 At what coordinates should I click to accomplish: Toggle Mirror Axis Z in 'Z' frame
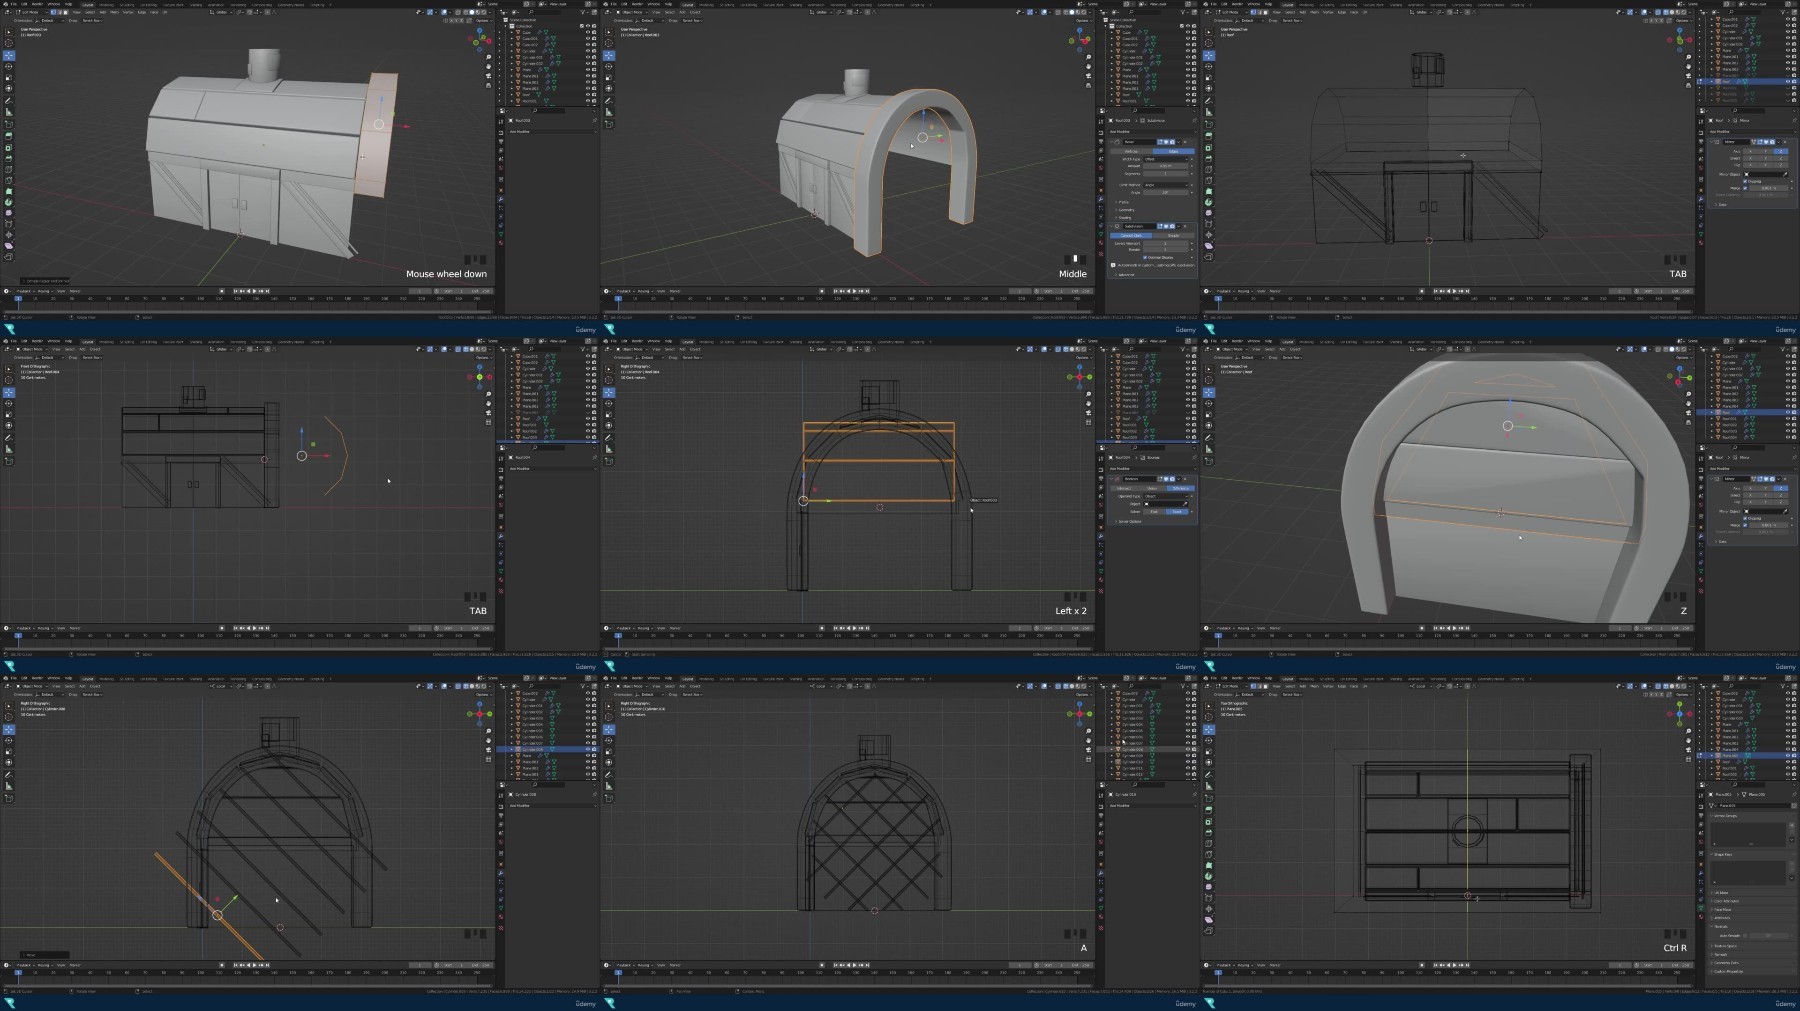1781,489
